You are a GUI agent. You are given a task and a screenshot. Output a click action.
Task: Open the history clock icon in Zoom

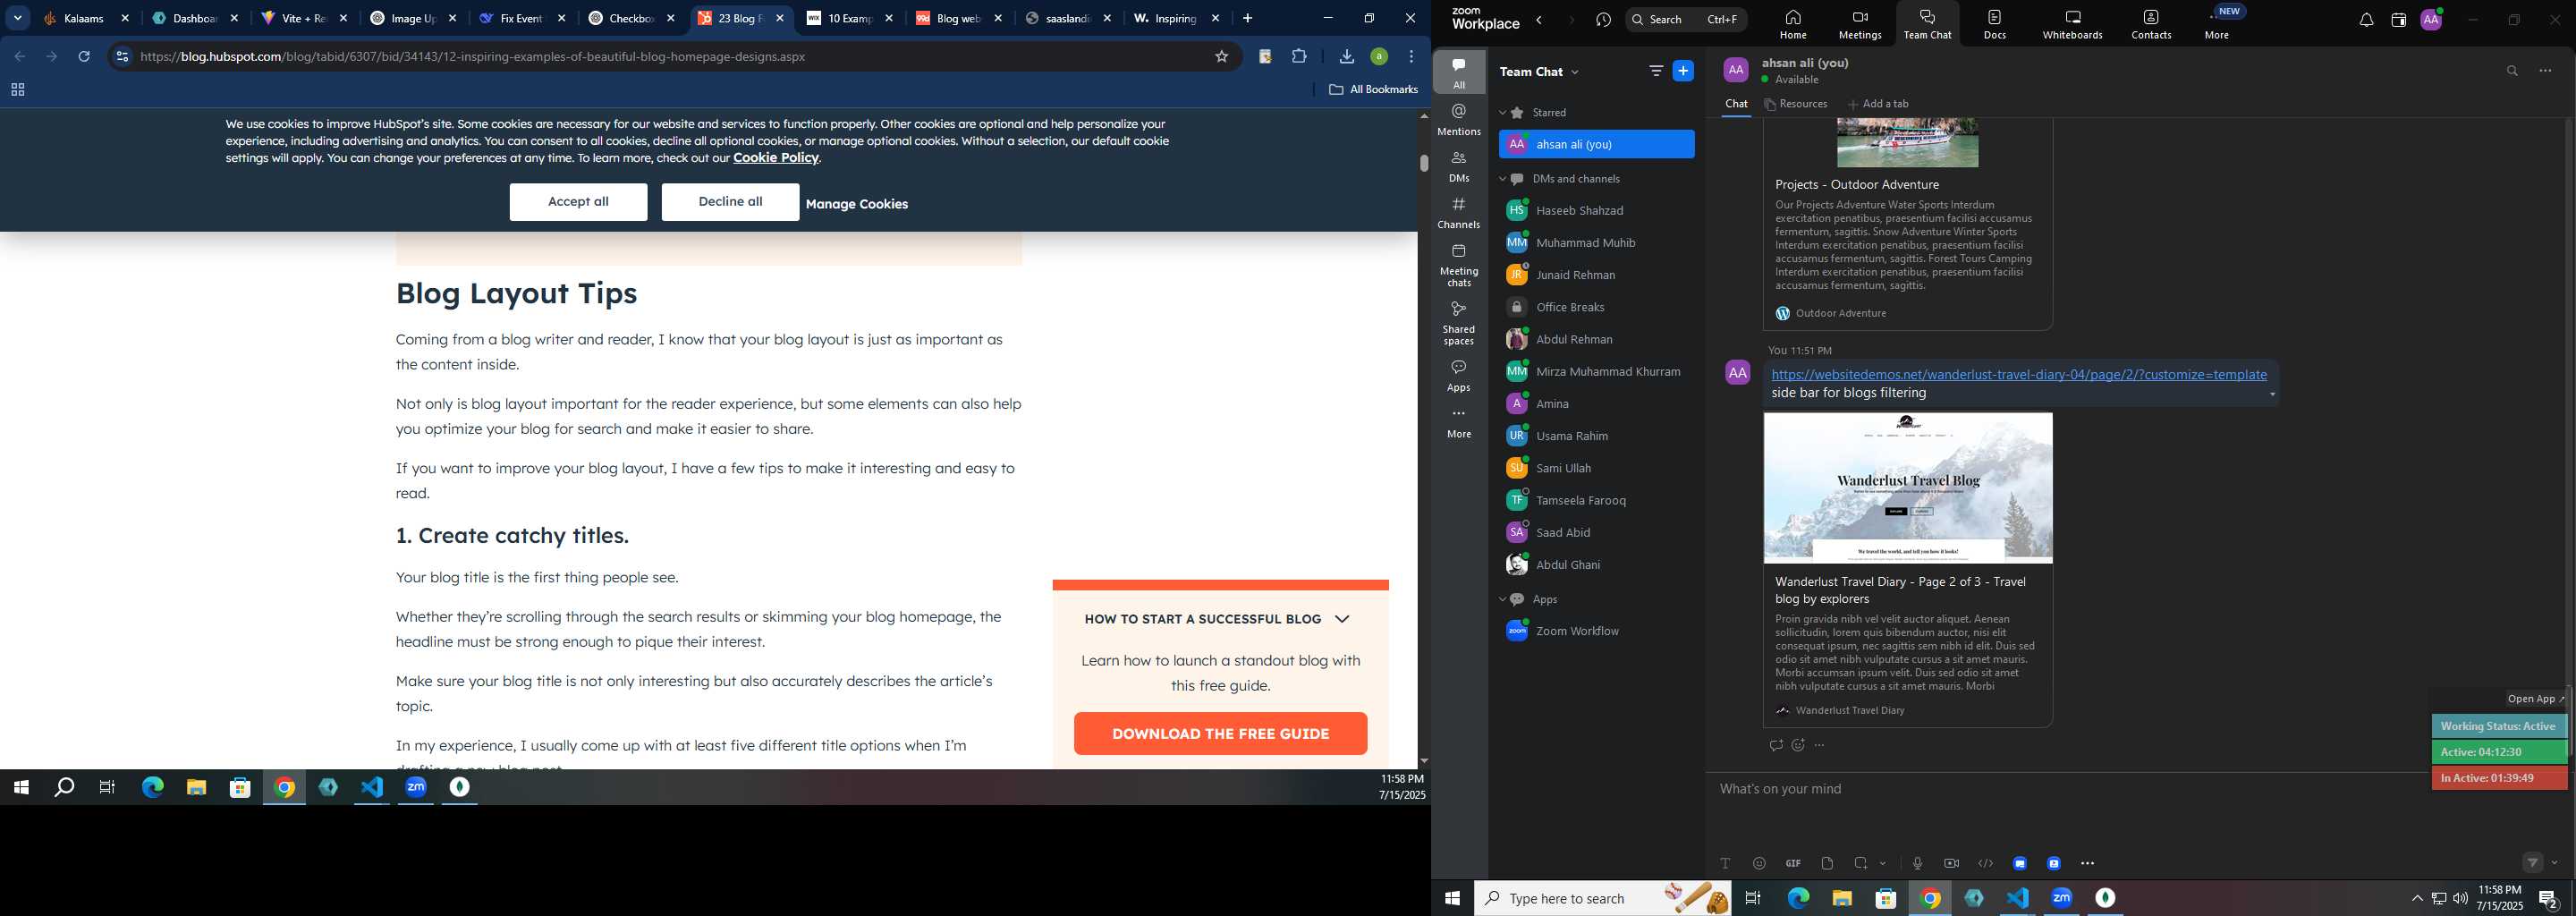[1604, 20]
